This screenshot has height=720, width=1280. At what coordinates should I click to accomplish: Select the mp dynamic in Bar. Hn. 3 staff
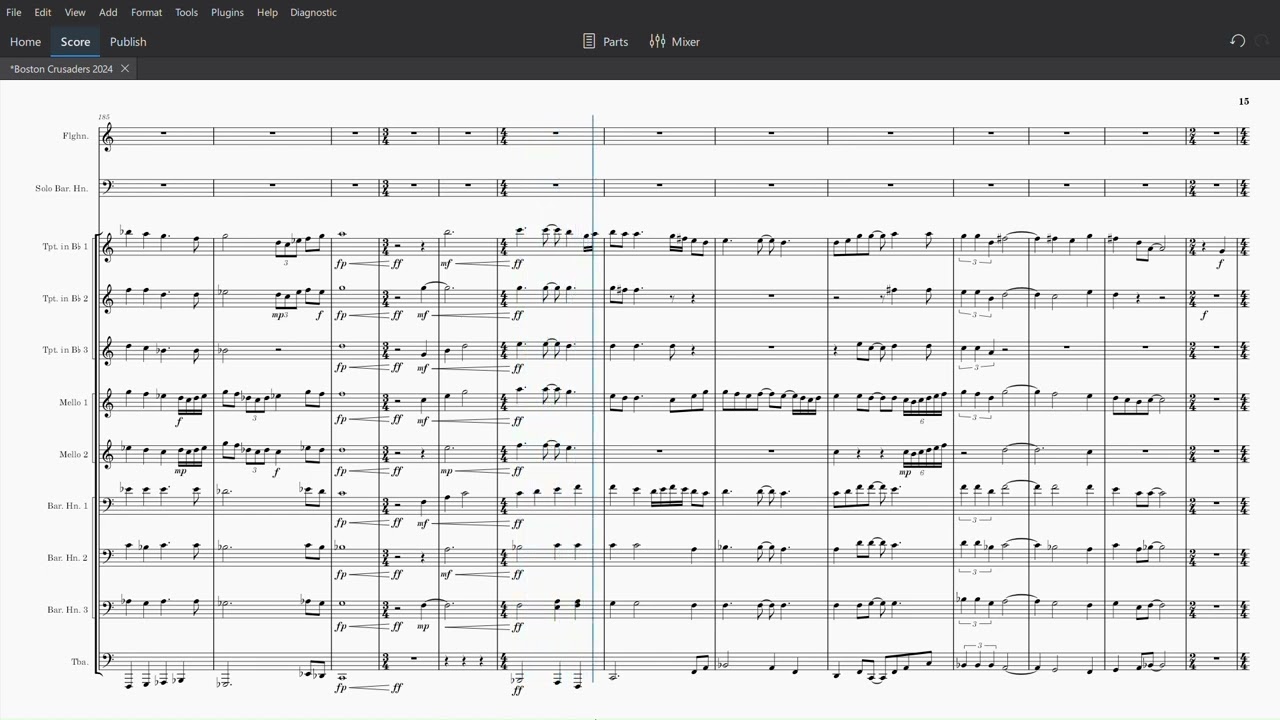[x=423, y=627]
